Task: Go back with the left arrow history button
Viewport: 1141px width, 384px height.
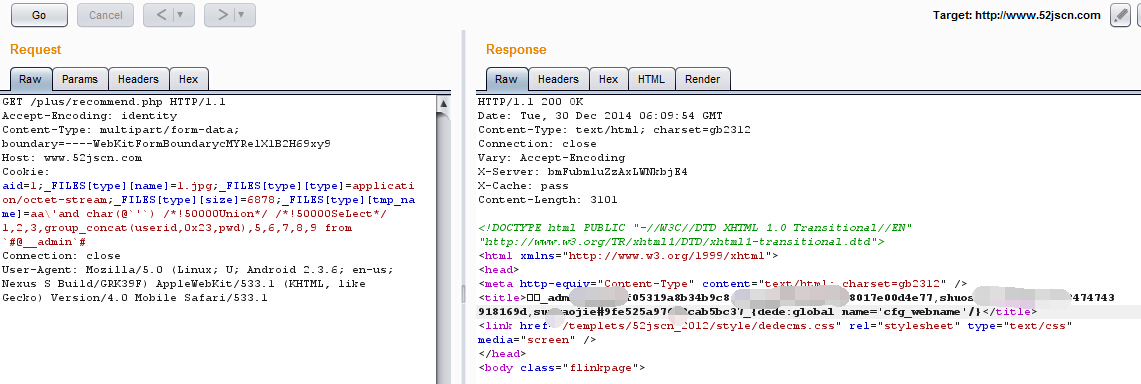Action: [162, 15]
